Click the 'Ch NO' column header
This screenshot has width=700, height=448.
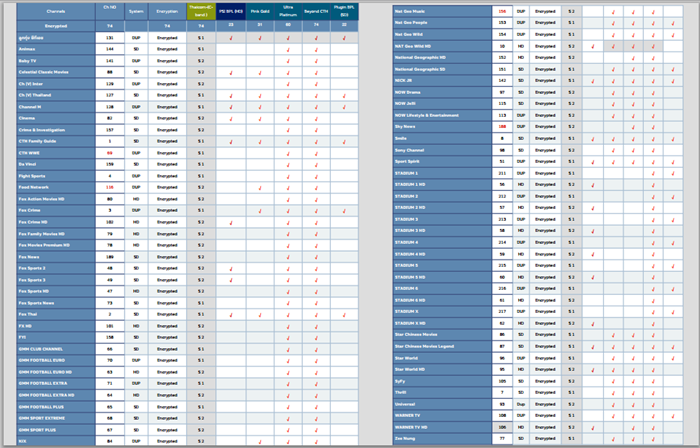(x=110, y=12)
